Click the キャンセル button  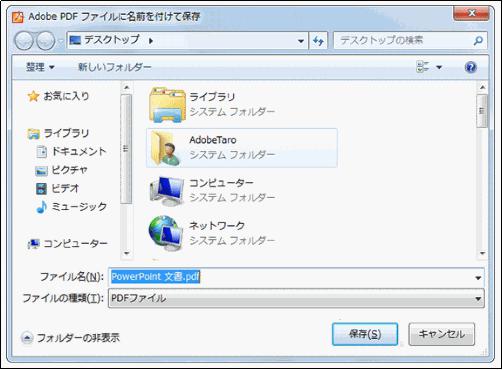[441, 334]
